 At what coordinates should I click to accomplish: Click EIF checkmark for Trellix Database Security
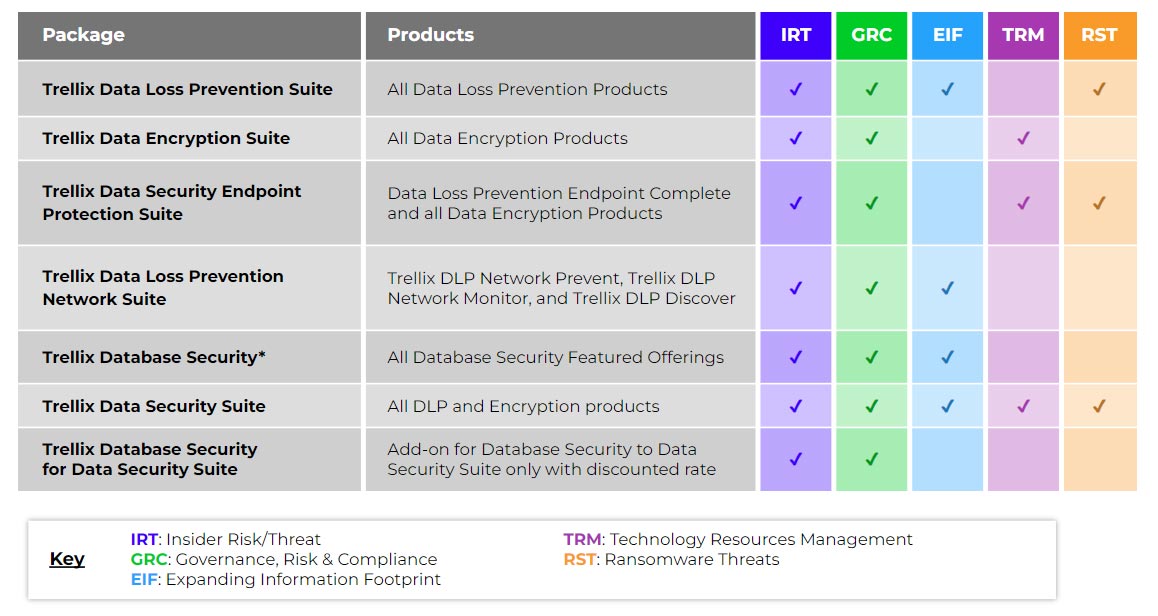pos(947,357)
